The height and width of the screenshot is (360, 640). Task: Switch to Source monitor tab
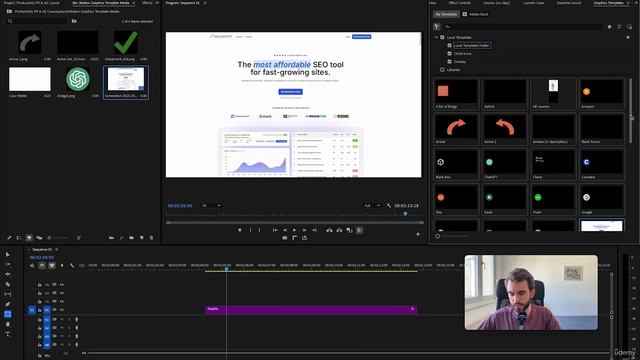[496, 3]
